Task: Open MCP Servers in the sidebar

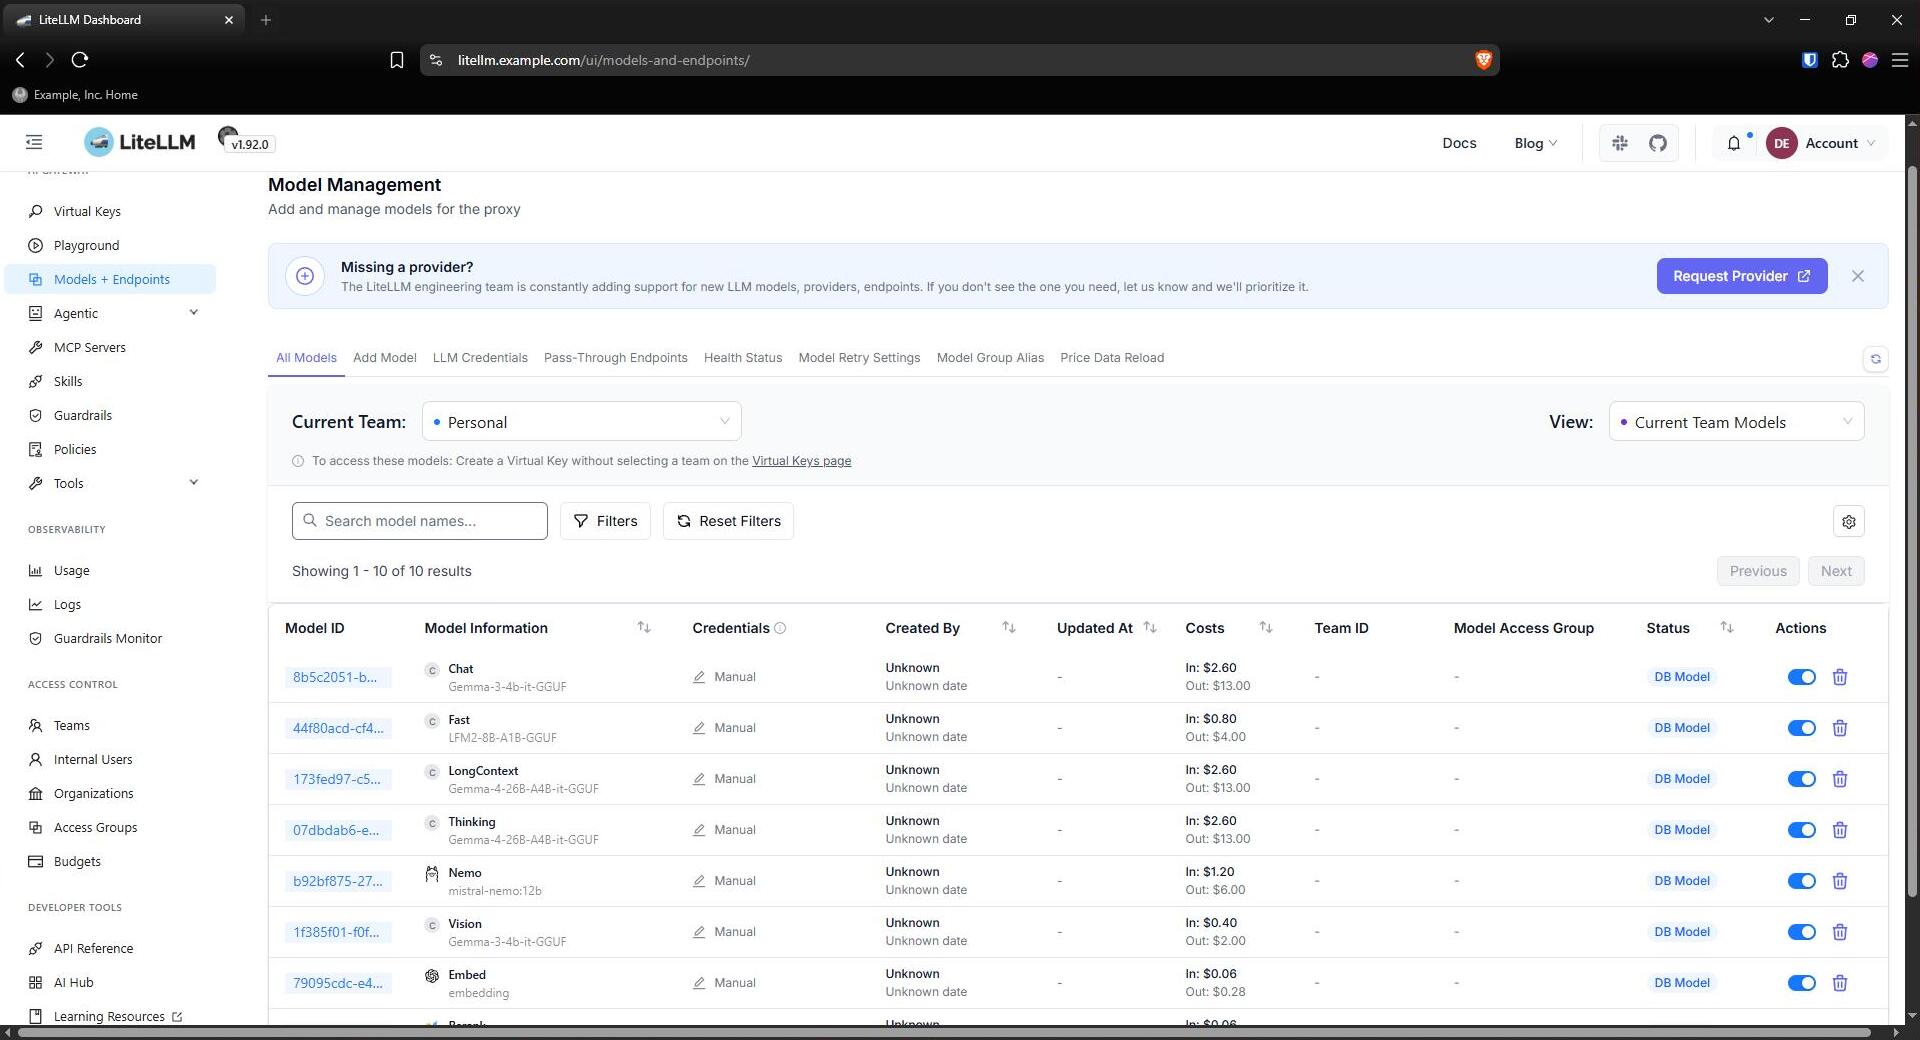Action: pos(110,347)
